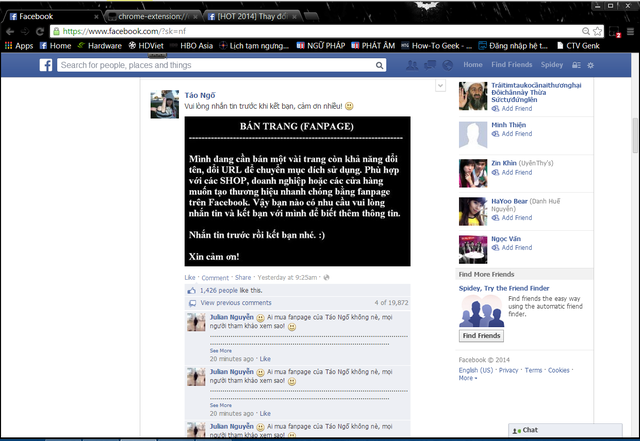Add Minh Thiện as friend
The height and width of the screenshot is (441, 640).
point(512,134)
